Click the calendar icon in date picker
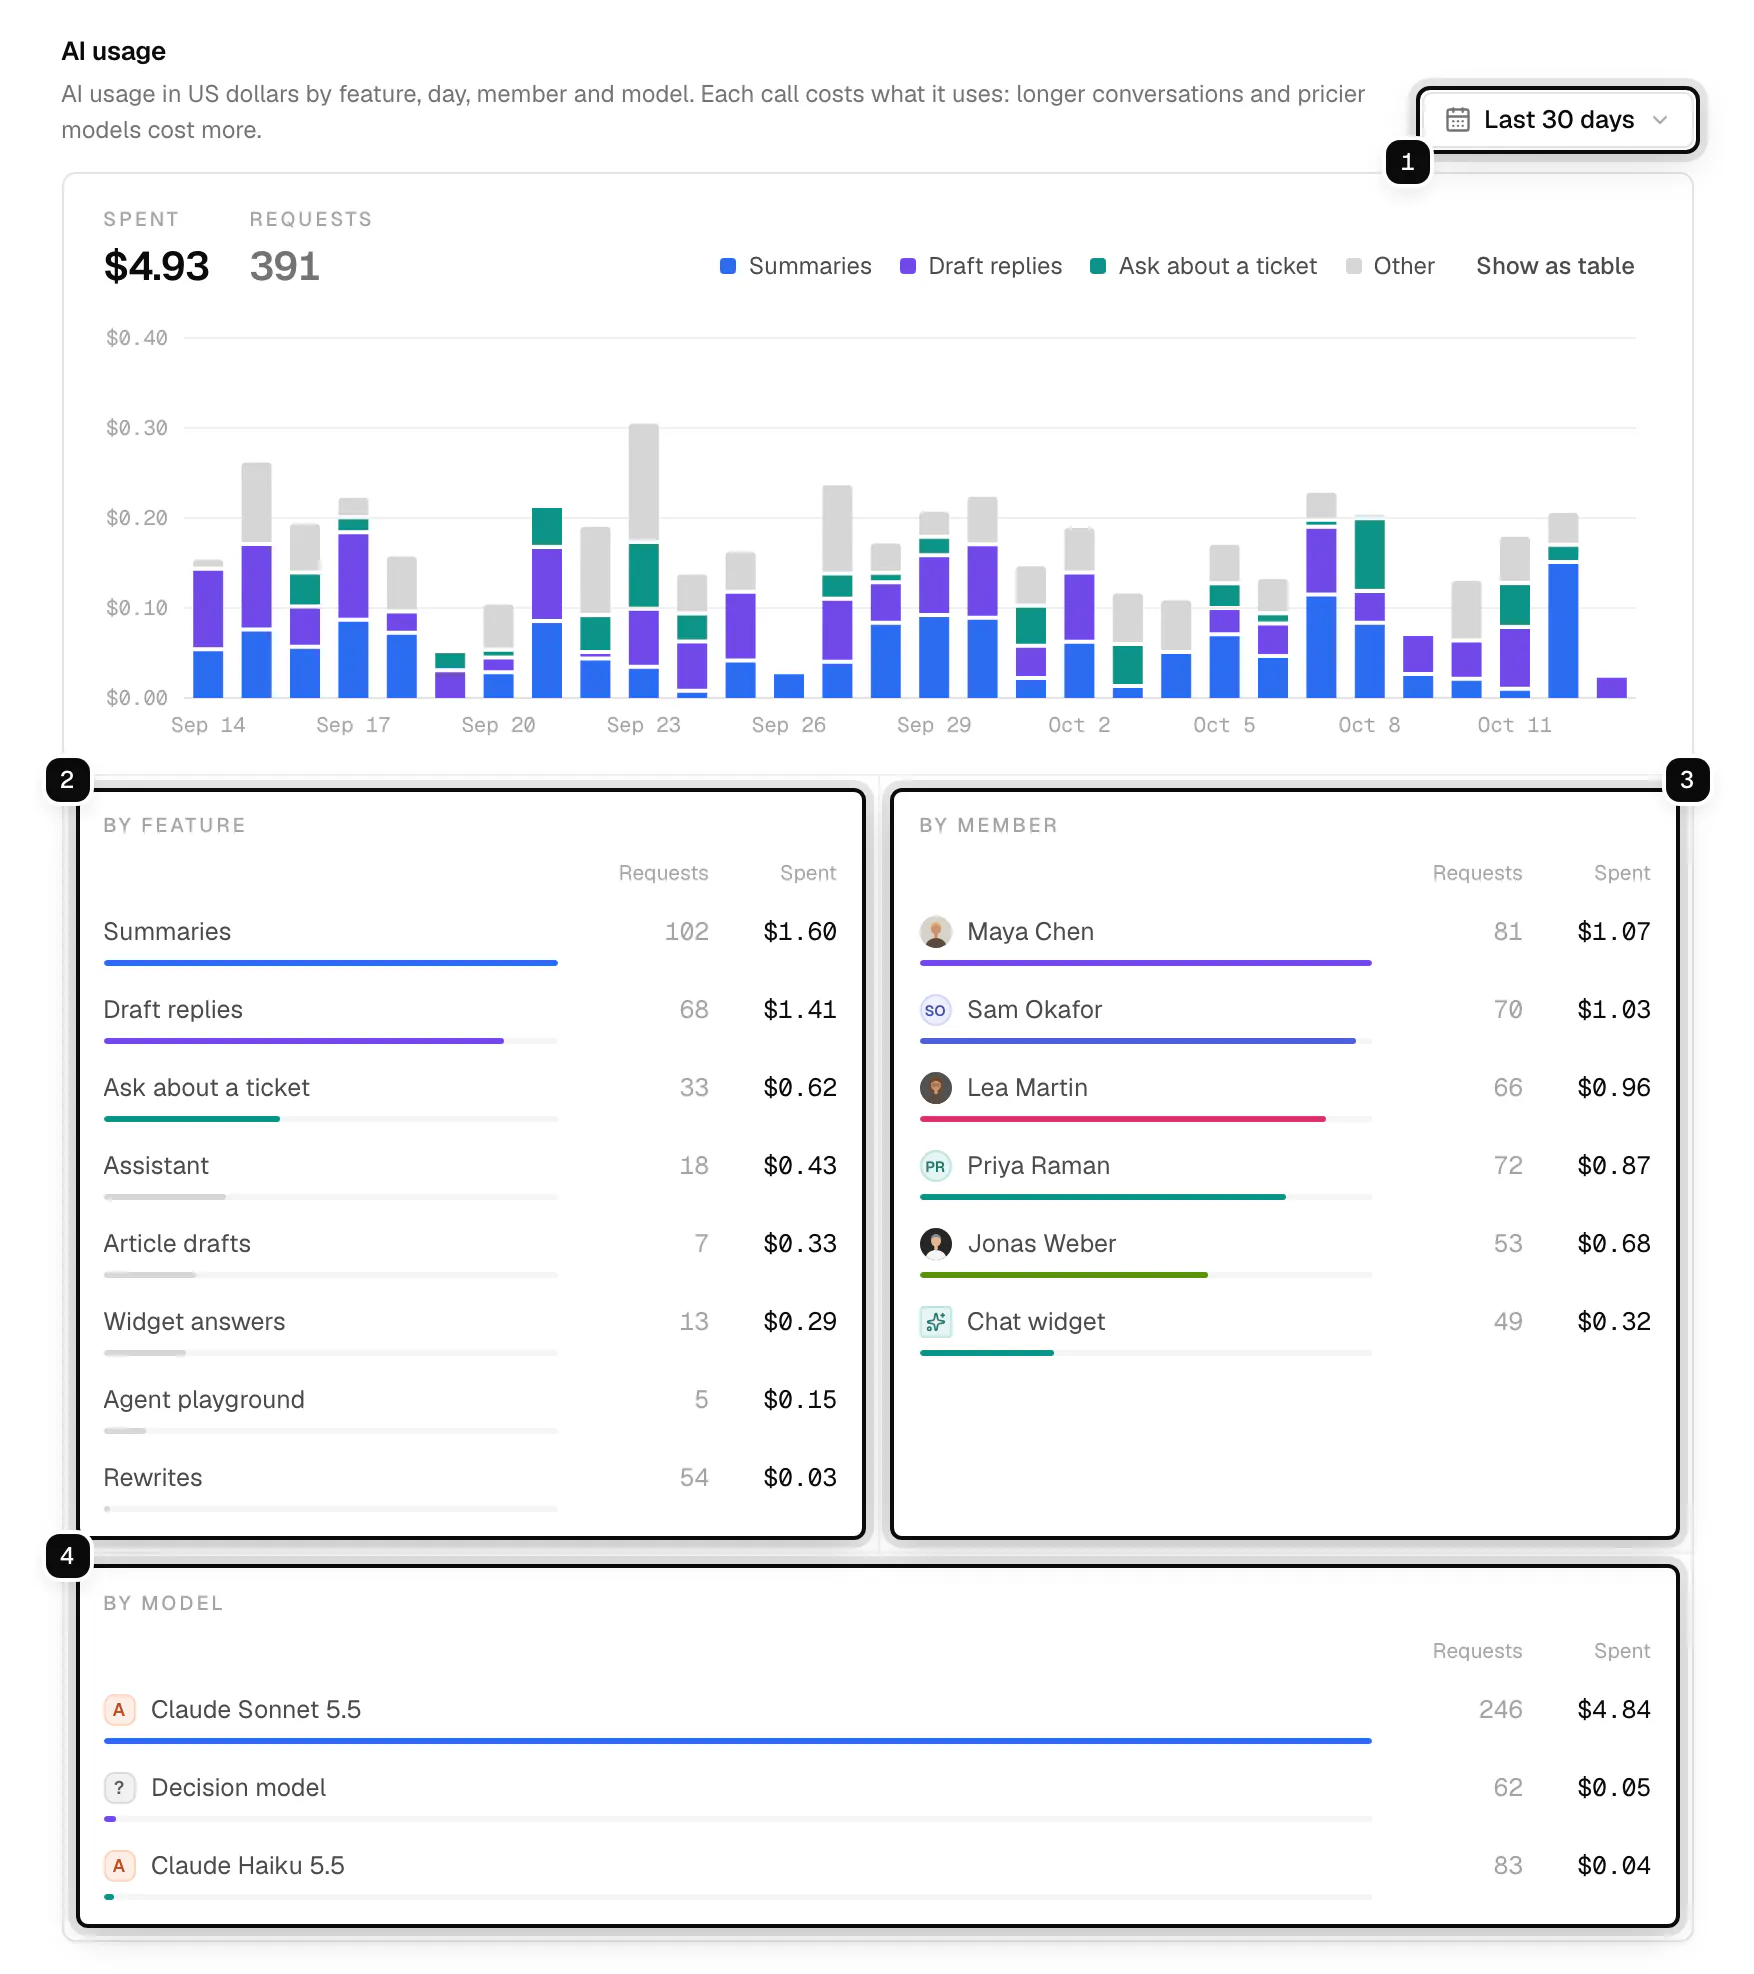This screenshot has width=1754, height=1974. click(1458, 120)
